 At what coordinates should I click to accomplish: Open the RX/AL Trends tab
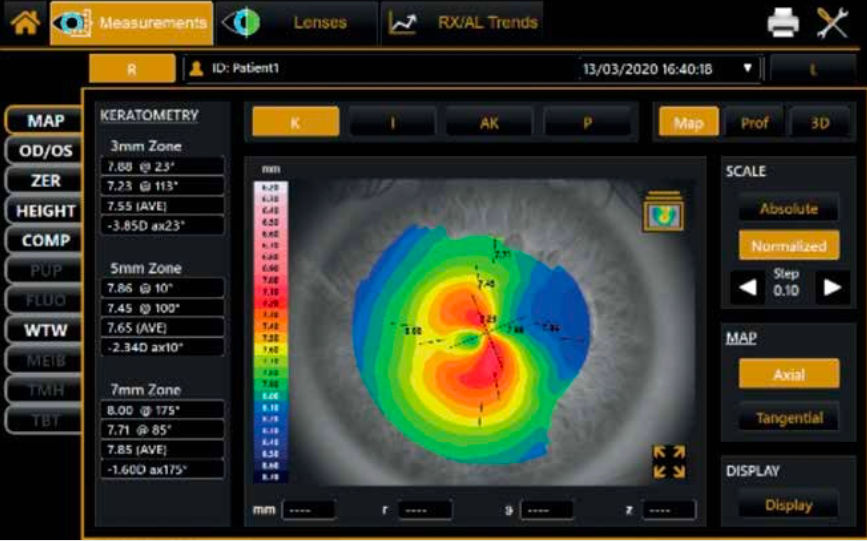pyautogui.click(x=462, y=23)
